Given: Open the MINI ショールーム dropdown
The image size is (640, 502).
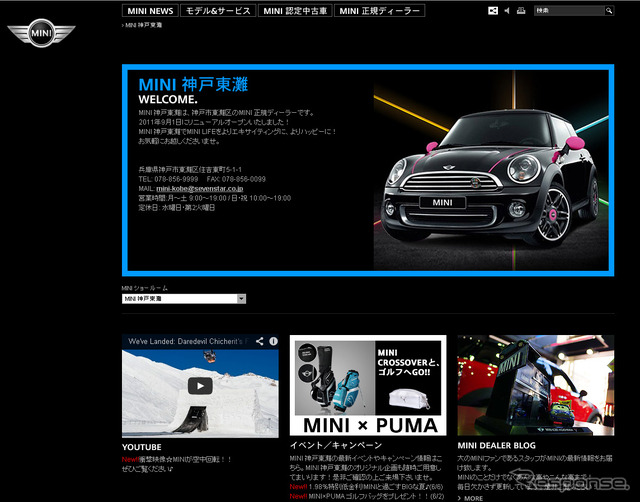Looking at the screenshot, I should [184, 299].
